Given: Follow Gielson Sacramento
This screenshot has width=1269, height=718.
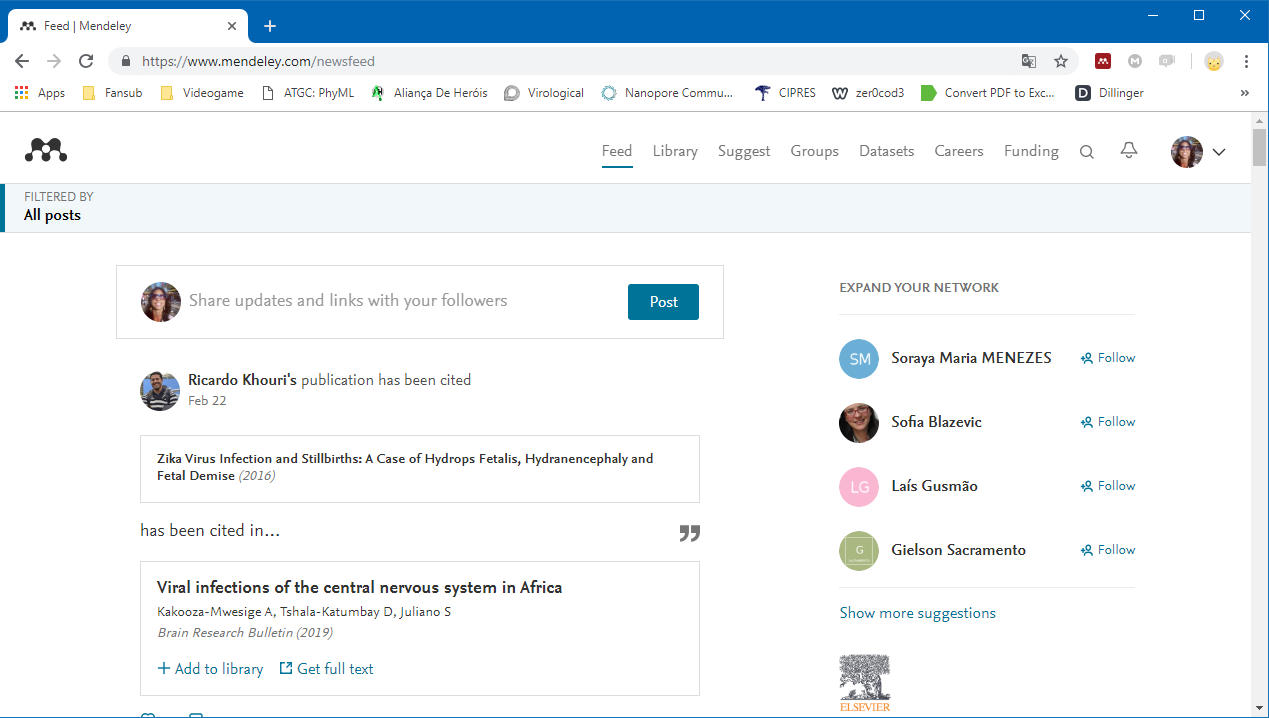Looking at the screenshot, I should pyautogui.click(x=1108, y=550).
